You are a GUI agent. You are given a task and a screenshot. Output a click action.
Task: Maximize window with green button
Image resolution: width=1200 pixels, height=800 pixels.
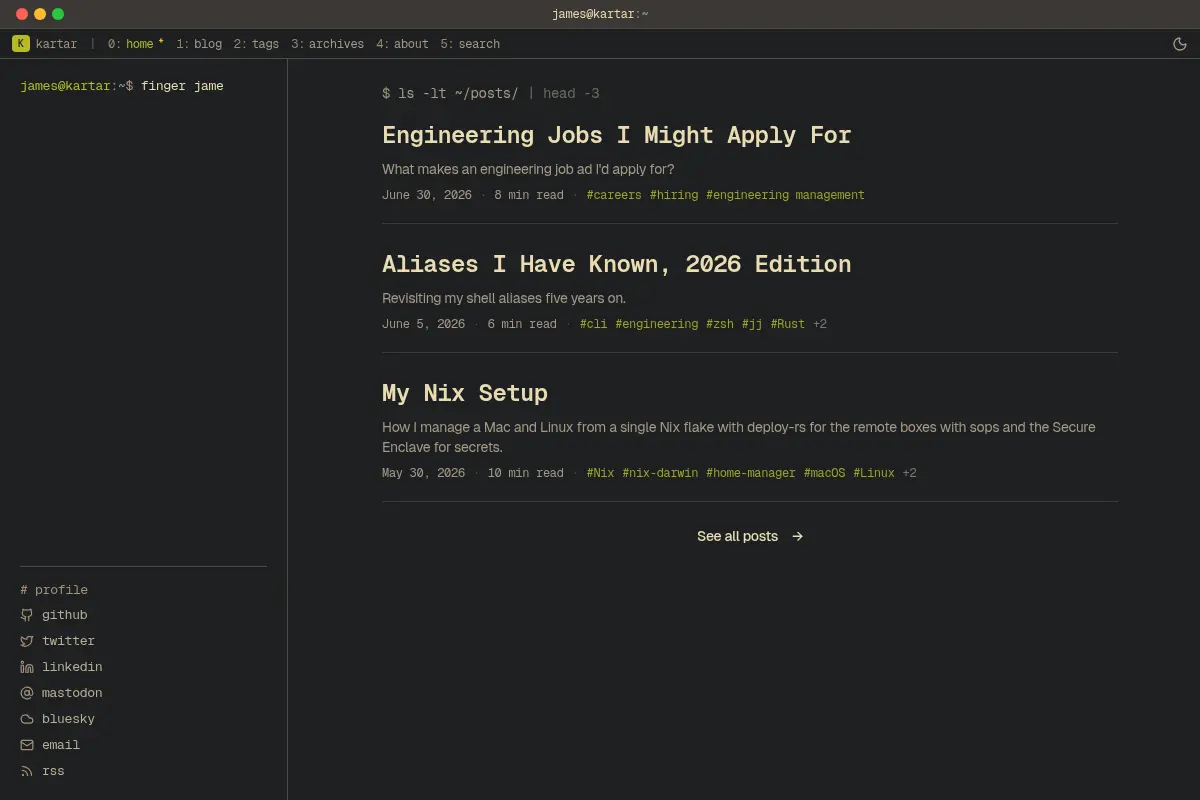pyautogui.click(x=58, y=14)
